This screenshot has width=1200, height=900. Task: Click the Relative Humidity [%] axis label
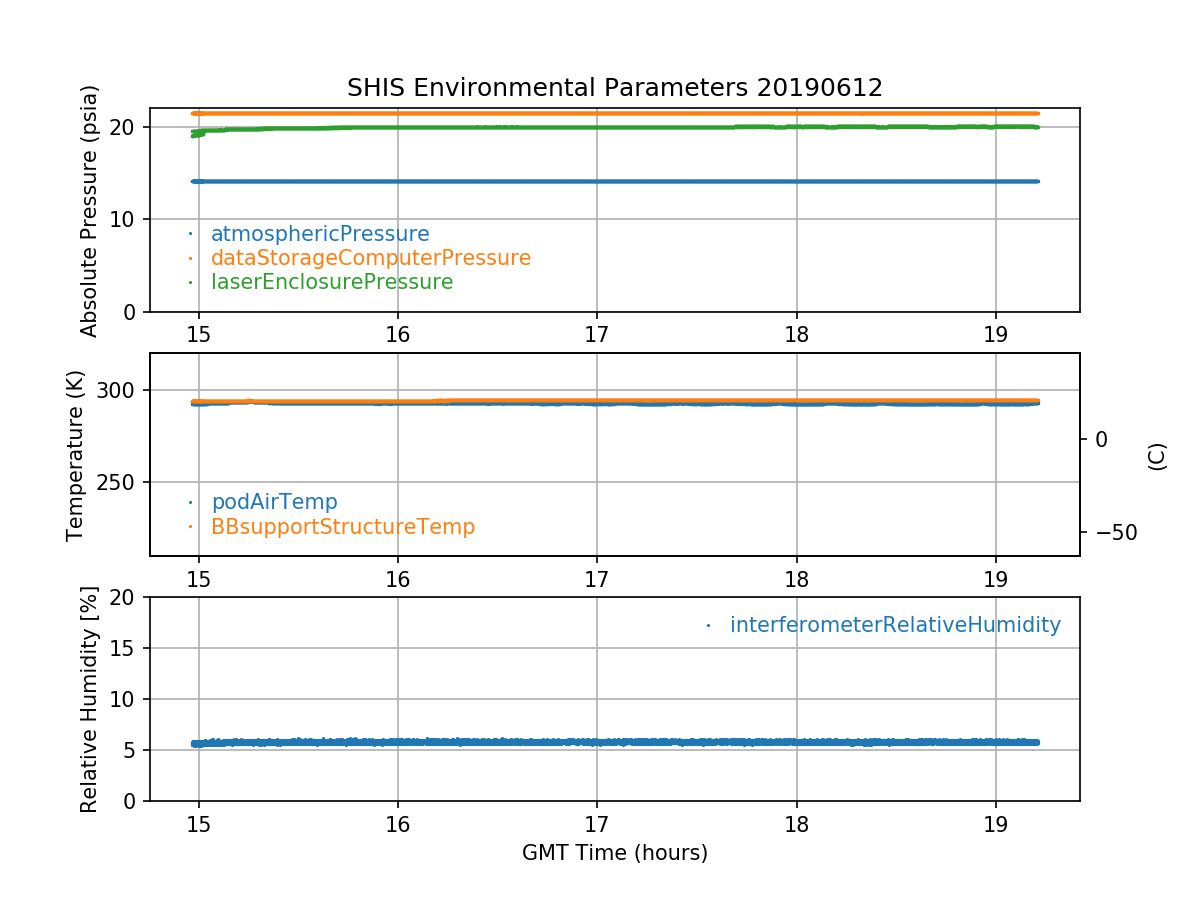90,699
